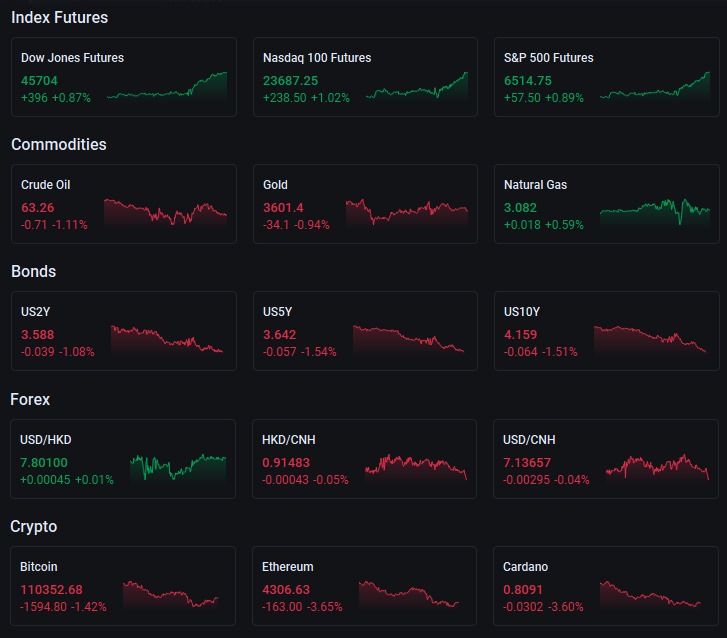The image size is (727, 638).
Task: Select the S&P 500 Futures title
Action: tap(549, 58)
